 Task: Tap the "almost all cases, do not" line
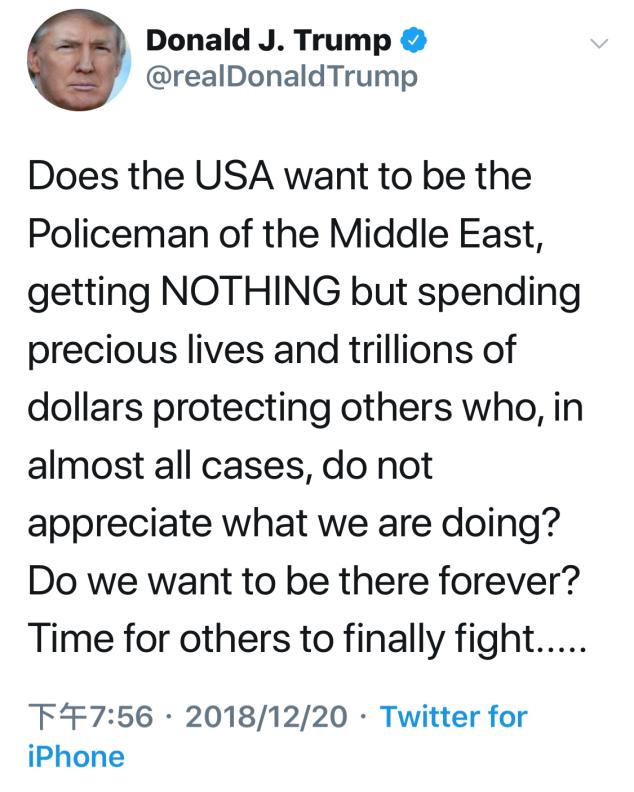click(x=230, y=466)
